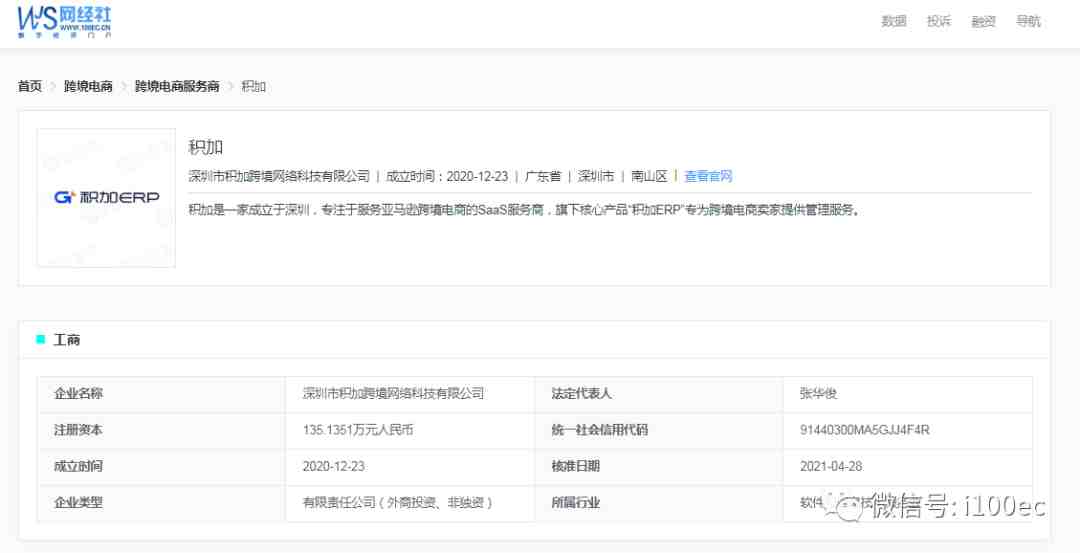Click the company description paragraph
Screen dimensions: 1080x553
525,210
